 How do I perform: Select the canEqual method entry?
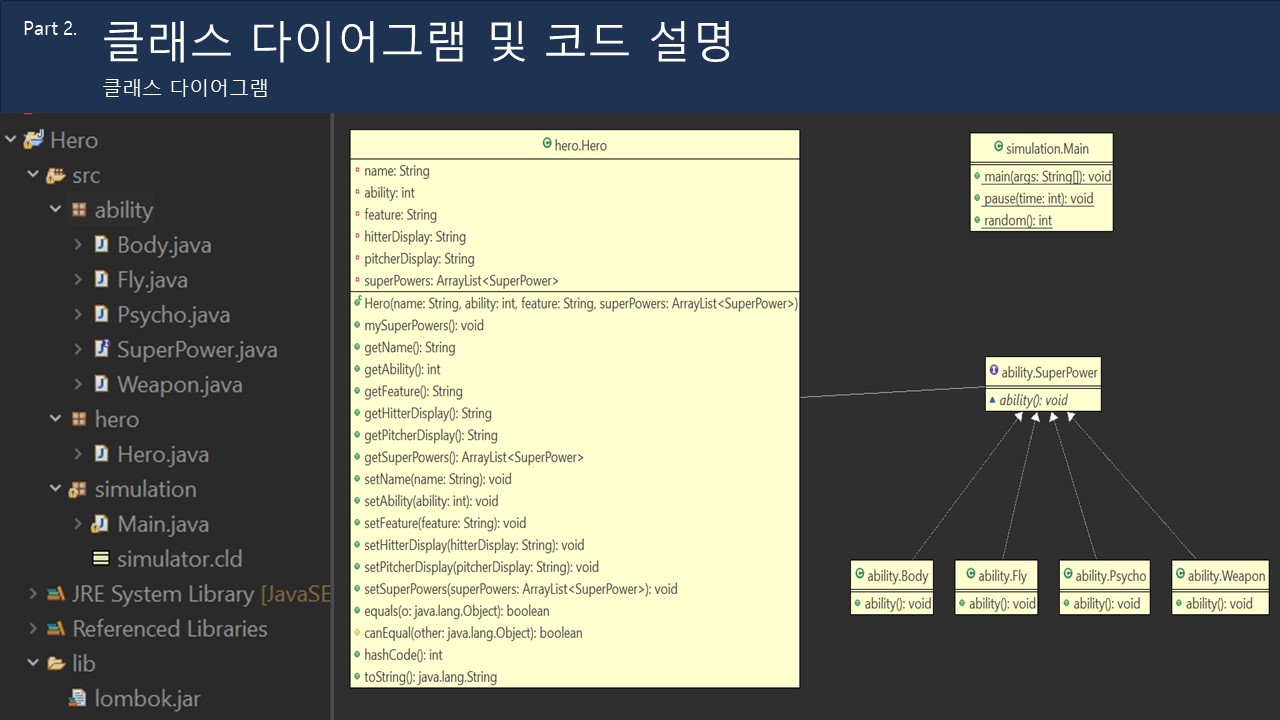click(473, 633)
